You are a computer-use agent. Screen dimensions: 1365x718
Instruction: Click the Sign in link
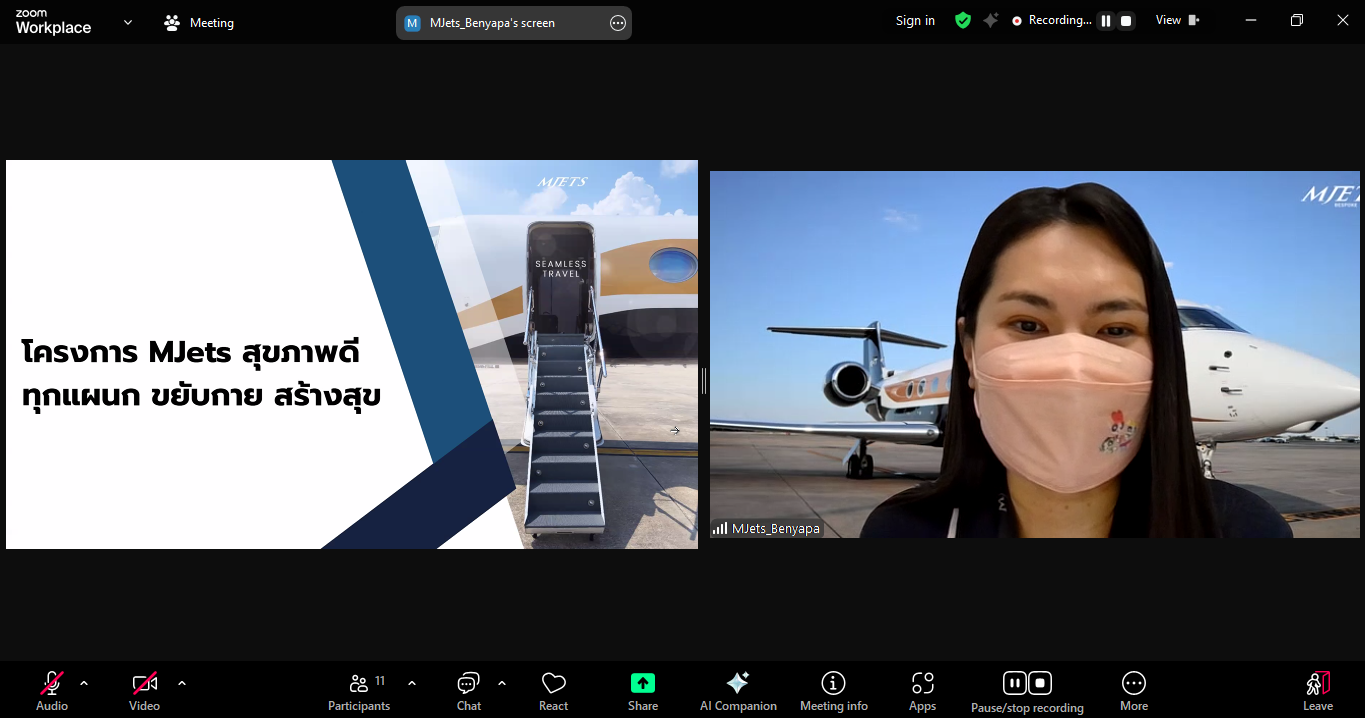point(915,21)
